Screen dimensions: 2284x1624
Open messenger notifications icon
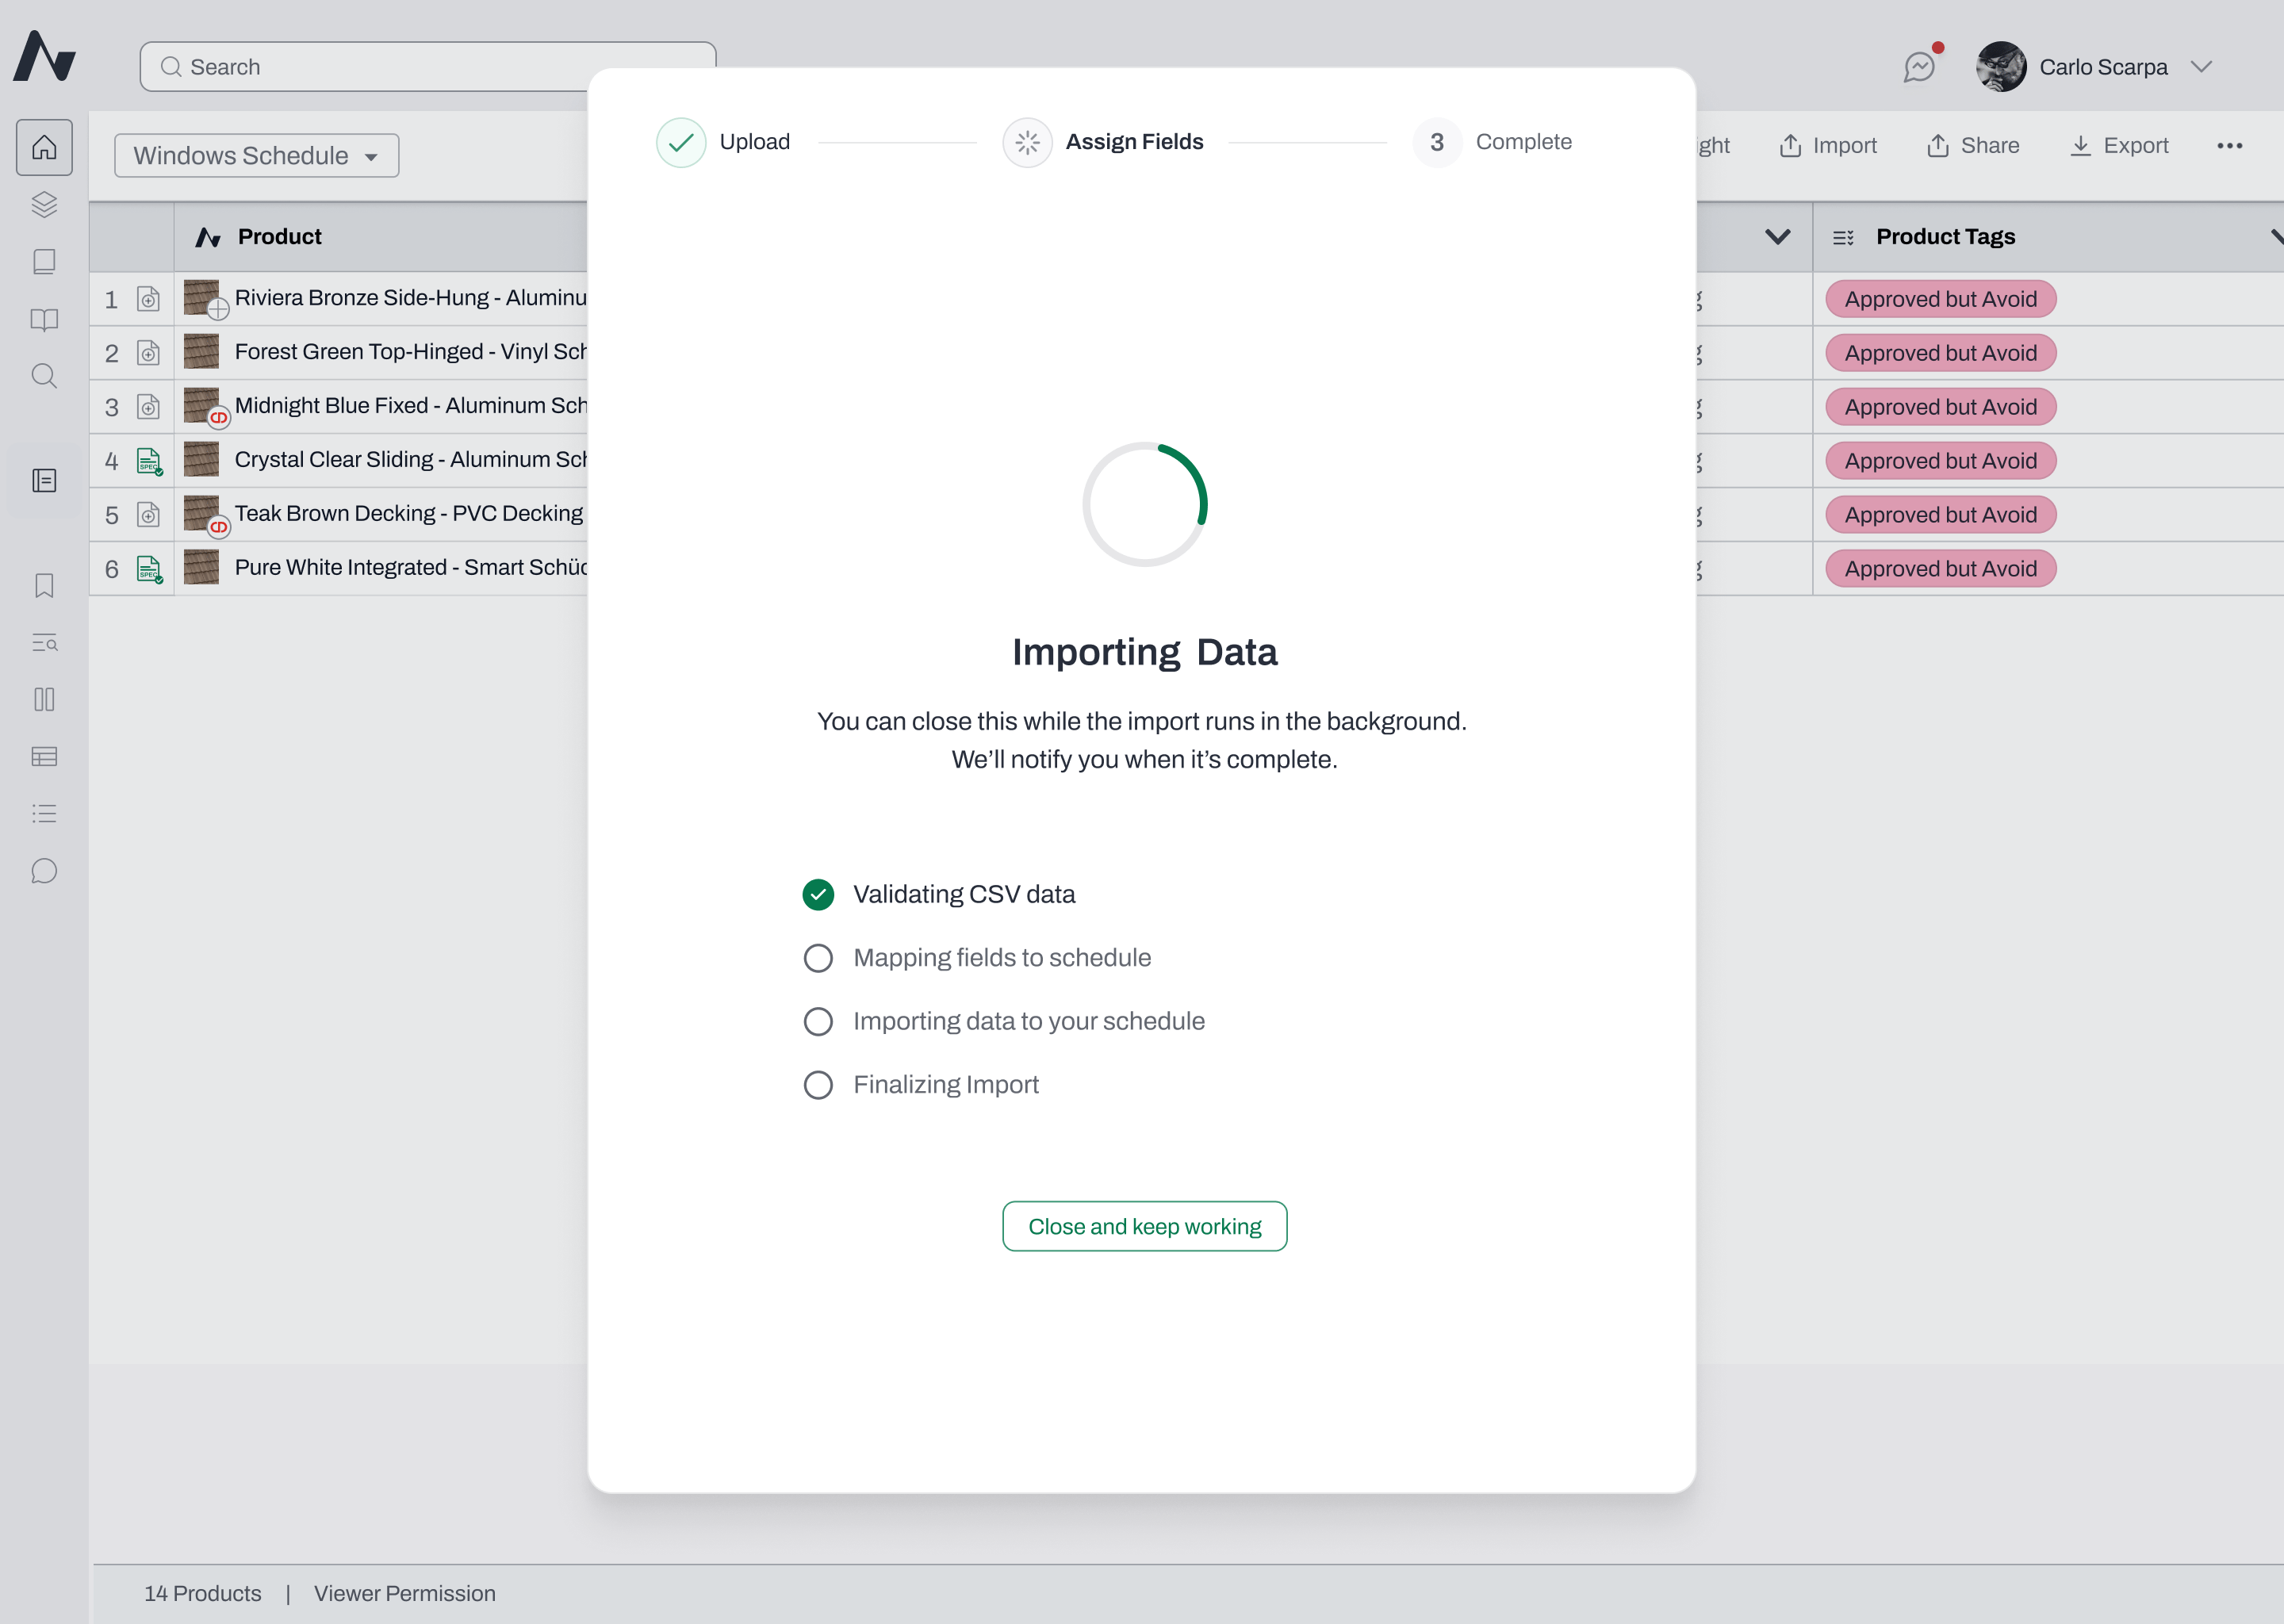(x=1920, y=66)
